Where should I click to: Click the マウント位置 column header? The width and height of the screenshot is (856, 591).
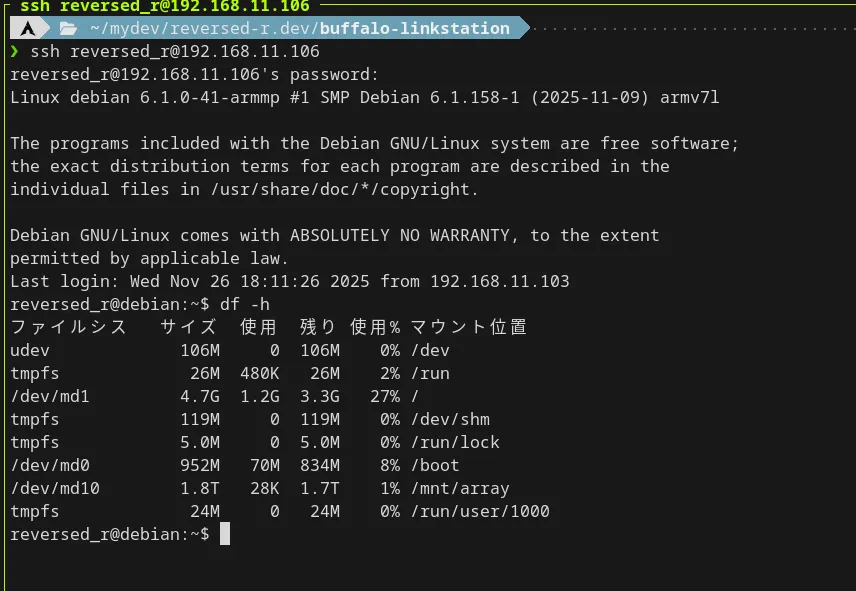(x=468, y=327)
